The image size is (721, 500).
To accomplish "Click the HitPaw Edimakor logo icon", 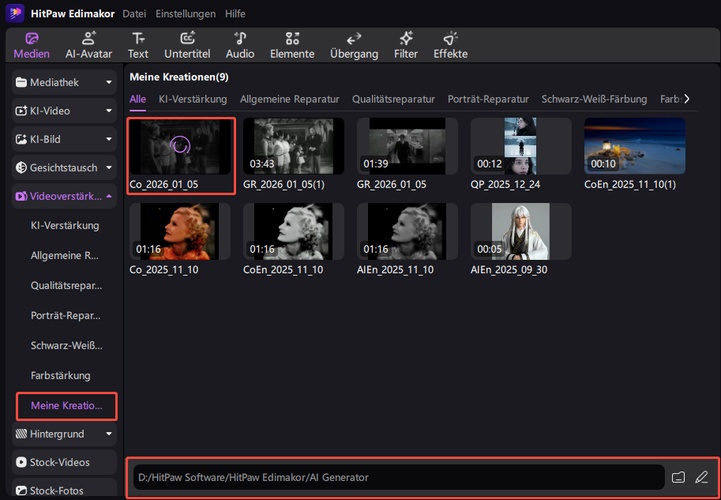I will click(x=15, y=13).
